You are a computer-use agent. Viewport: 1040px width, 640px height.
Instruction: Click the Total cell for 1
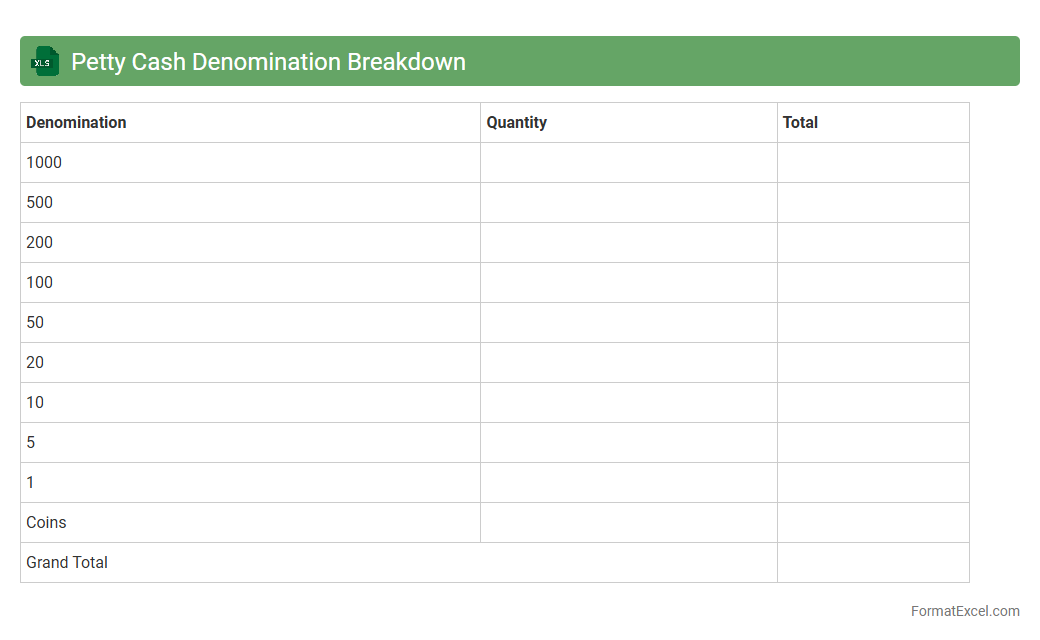point(872,482)
